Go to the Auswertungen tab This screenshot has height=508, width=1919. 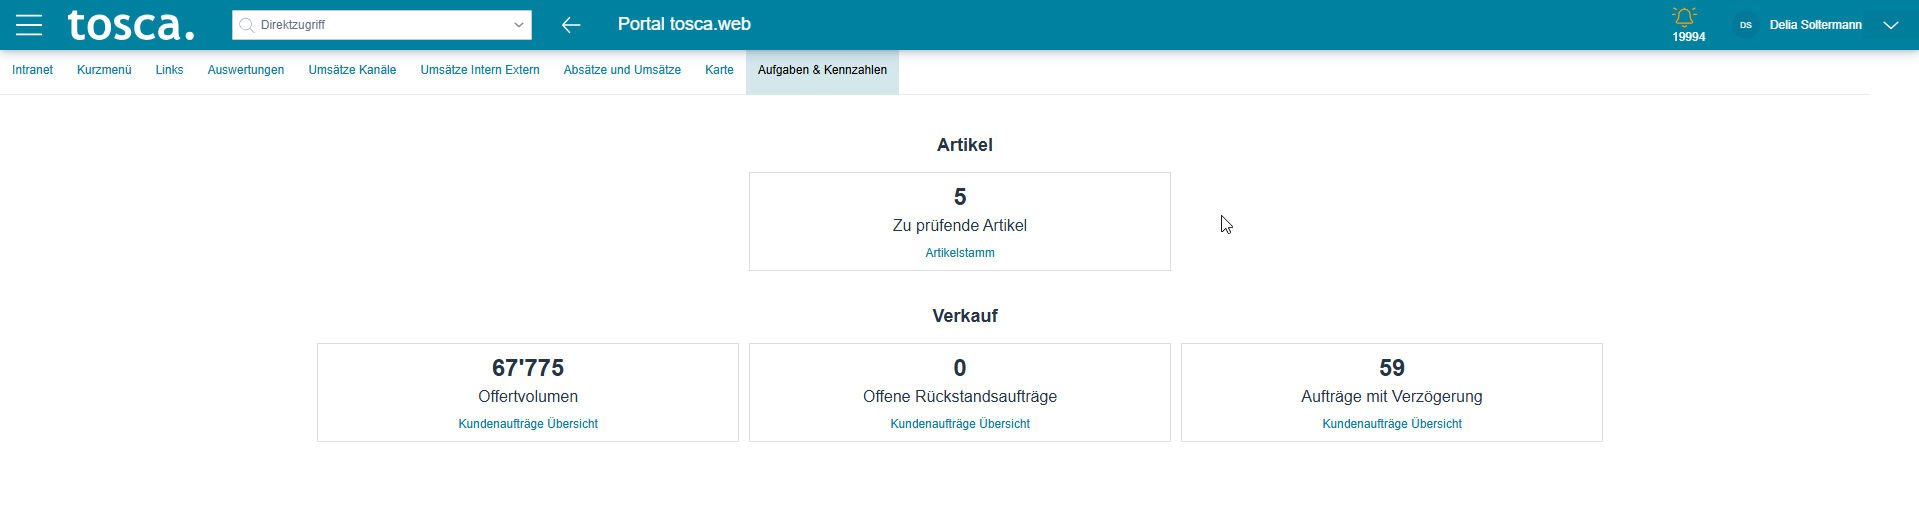coord(246,70)
